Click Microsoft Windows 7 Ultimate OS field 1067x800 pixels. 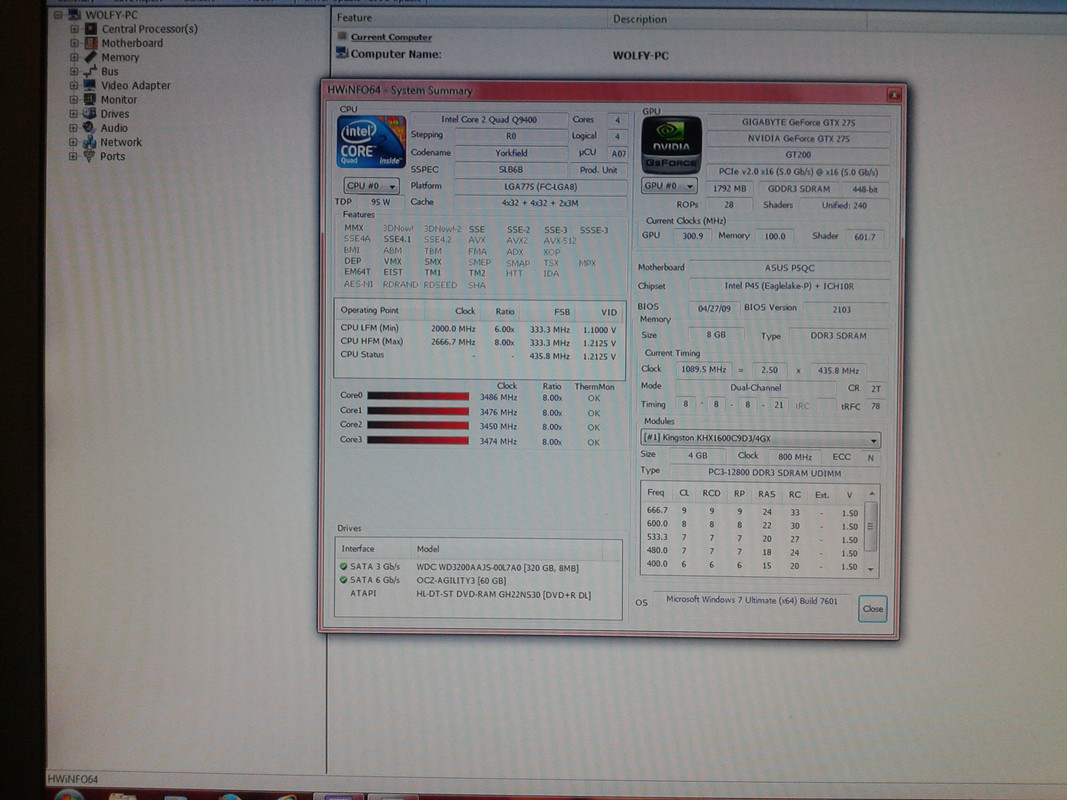point(752,600)
